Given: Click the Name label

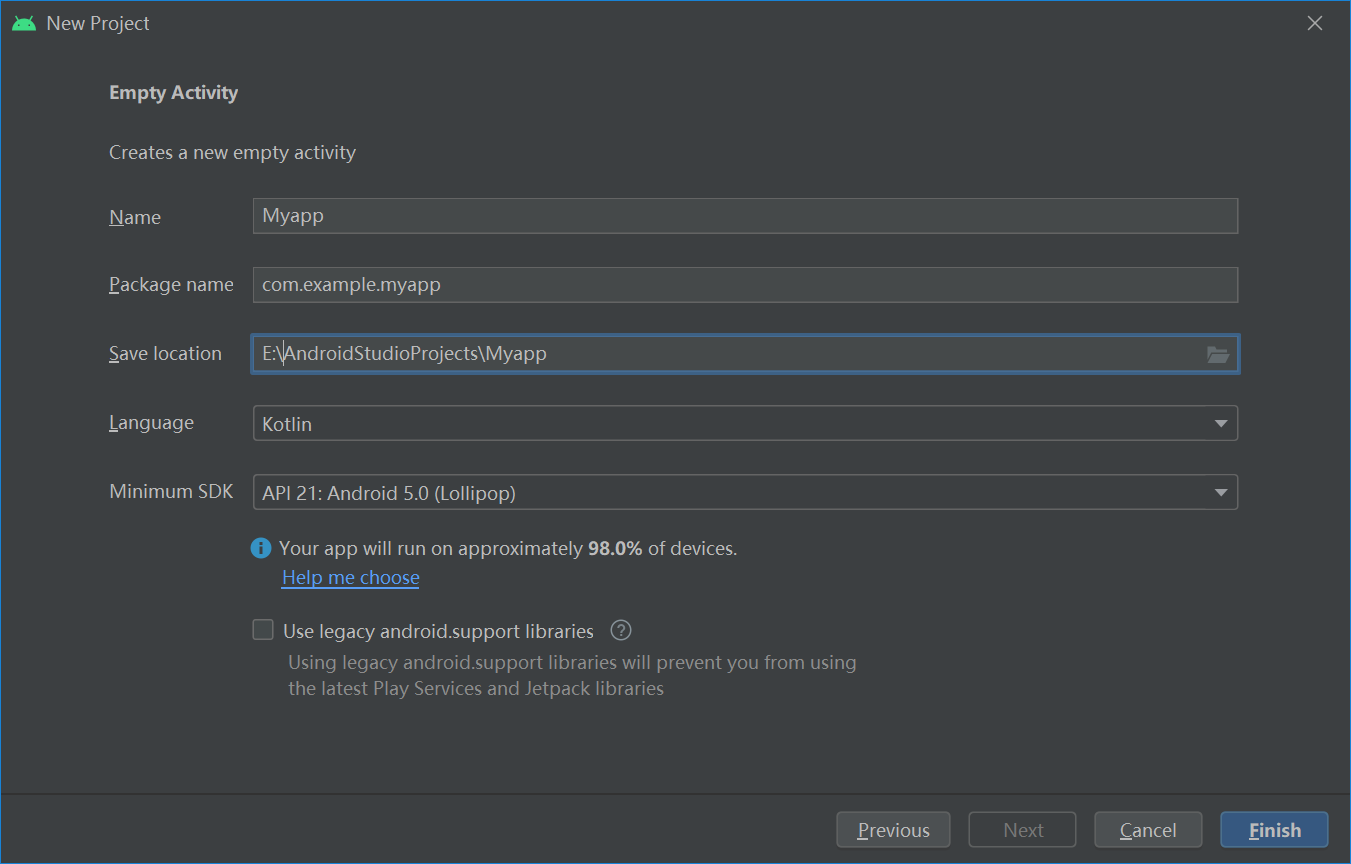Looking at the screenshot, I should tap(135, 217).
